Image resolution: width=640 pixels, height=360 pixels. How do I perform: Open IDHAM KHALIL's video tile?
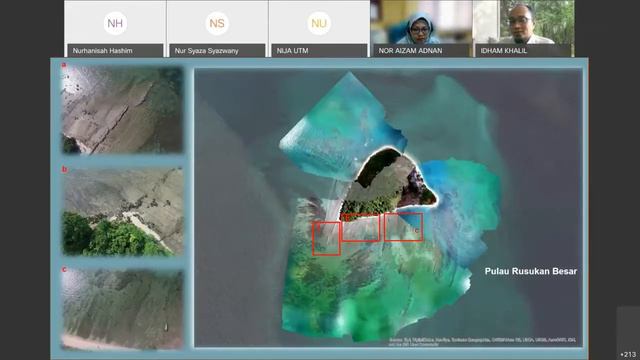523,29
